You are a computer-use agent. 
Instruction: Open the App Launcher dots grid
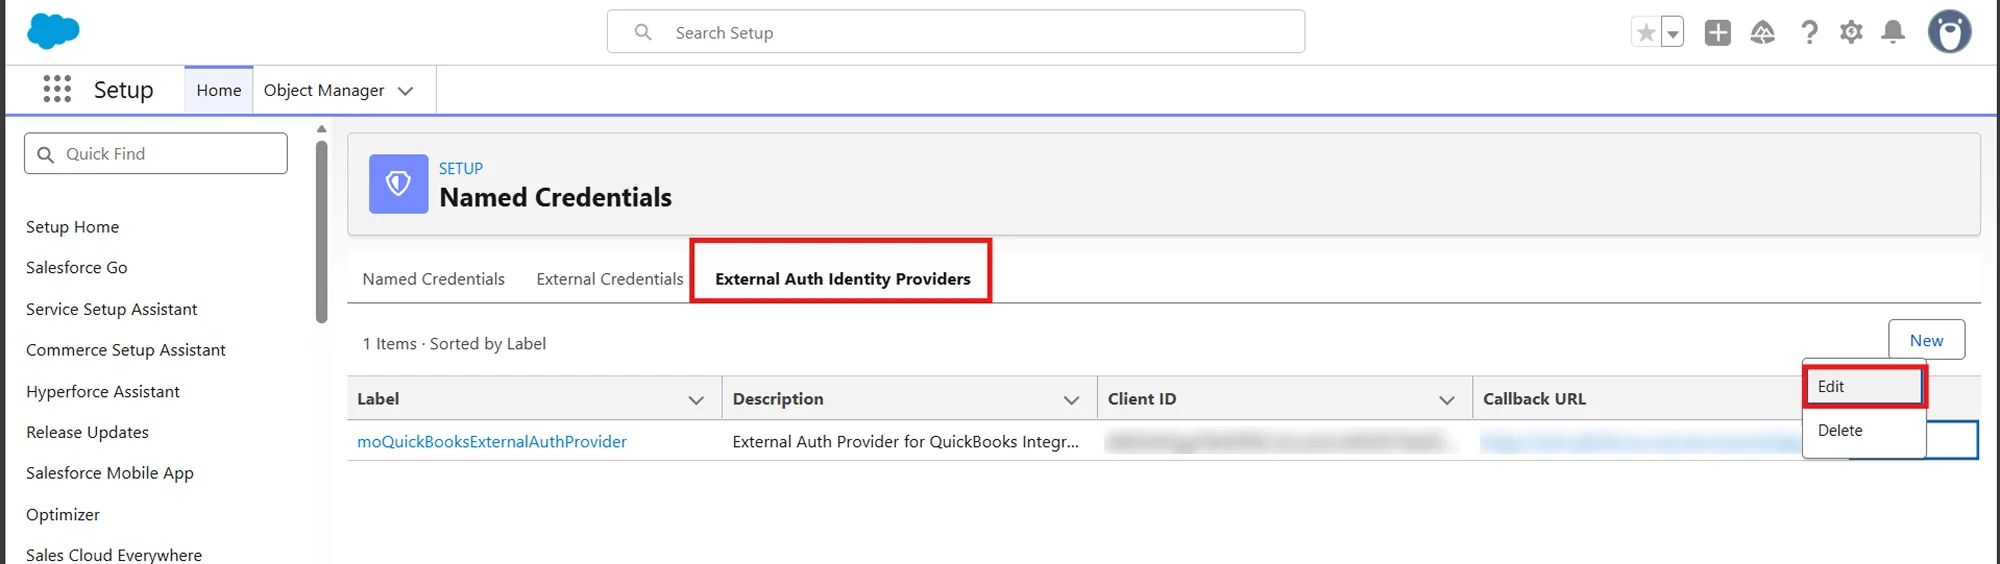click(57, 89)
